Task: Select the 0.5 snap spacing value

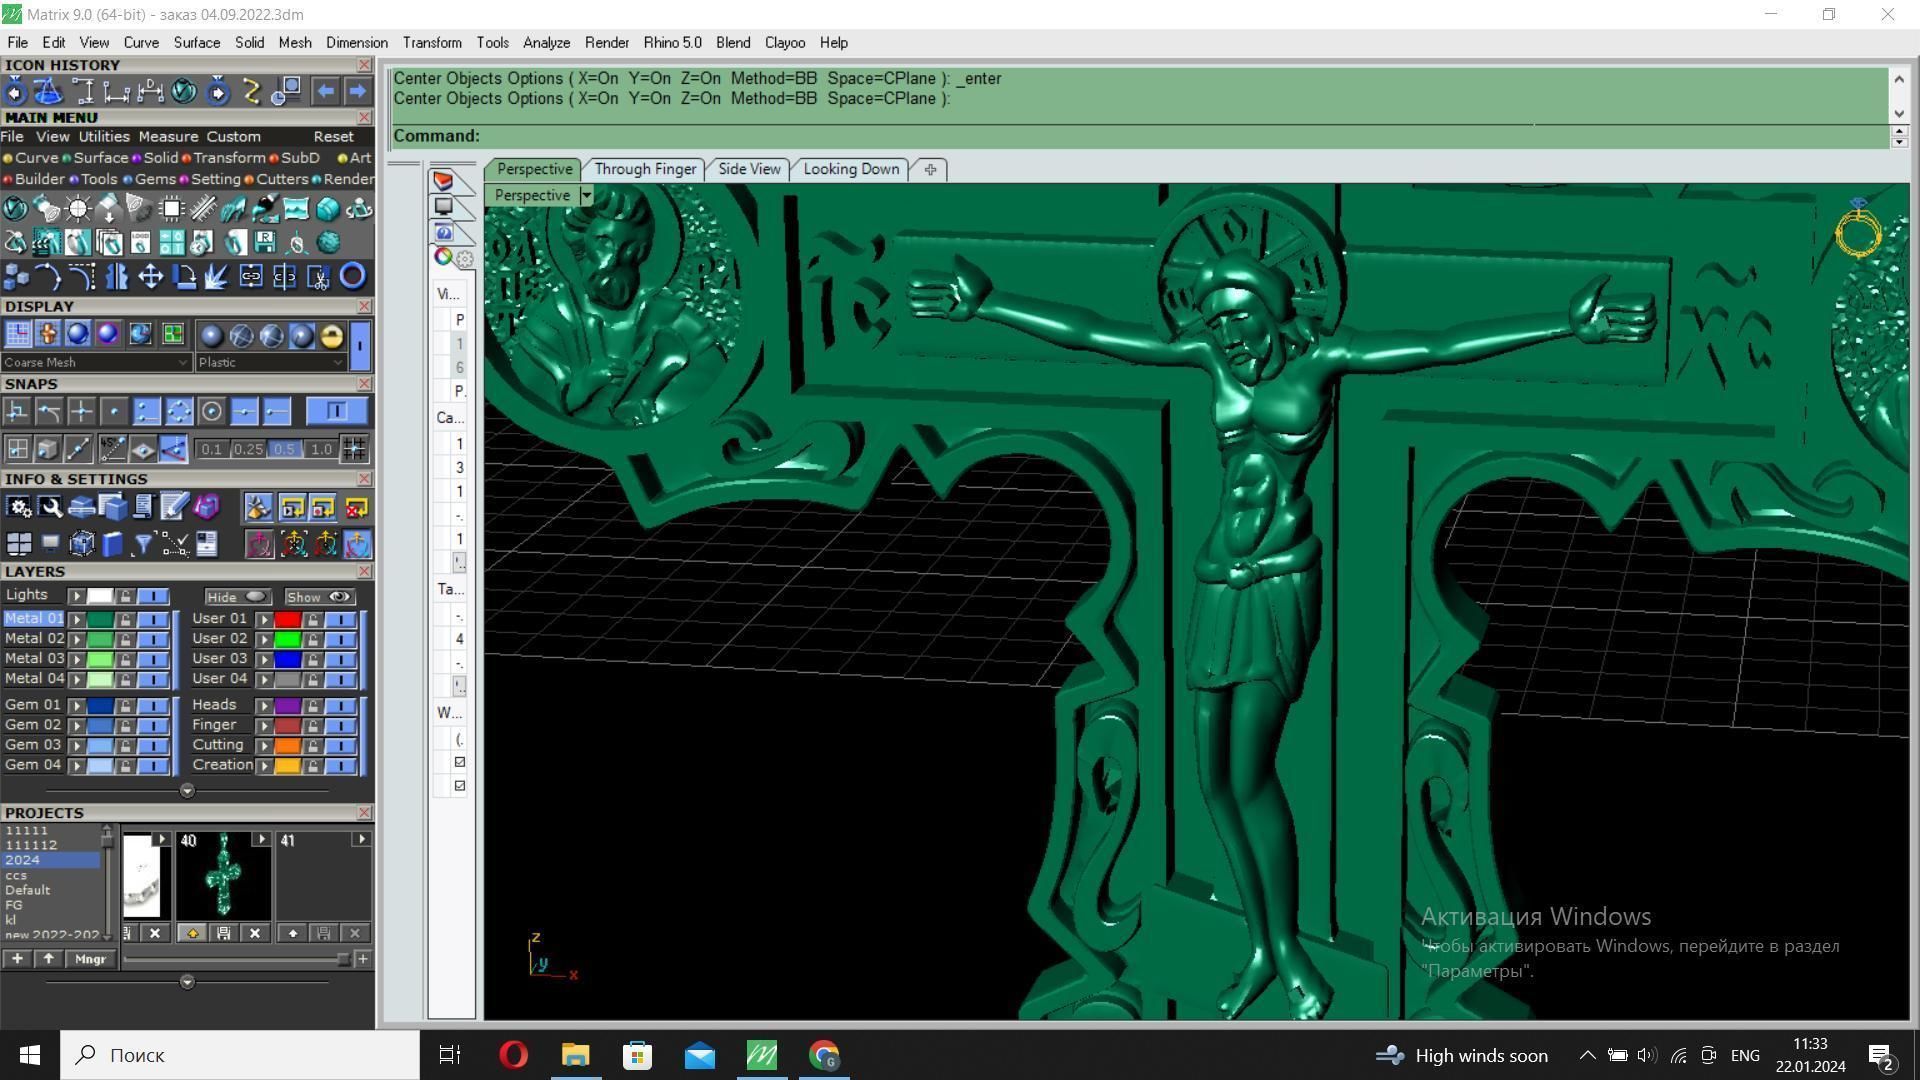Action: pyautogui.click(x=284, y=450)
